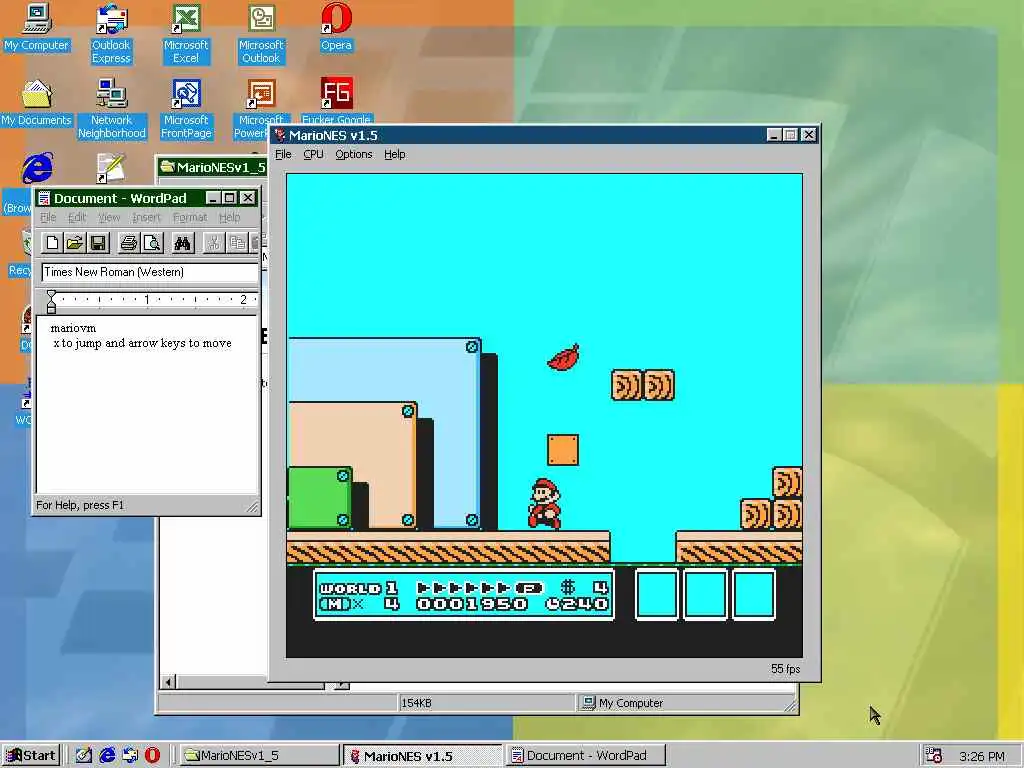Viewport: 1024px width, 768px height.
Task: Open the View menu in WordPad
Action: [x=109, y=217]
